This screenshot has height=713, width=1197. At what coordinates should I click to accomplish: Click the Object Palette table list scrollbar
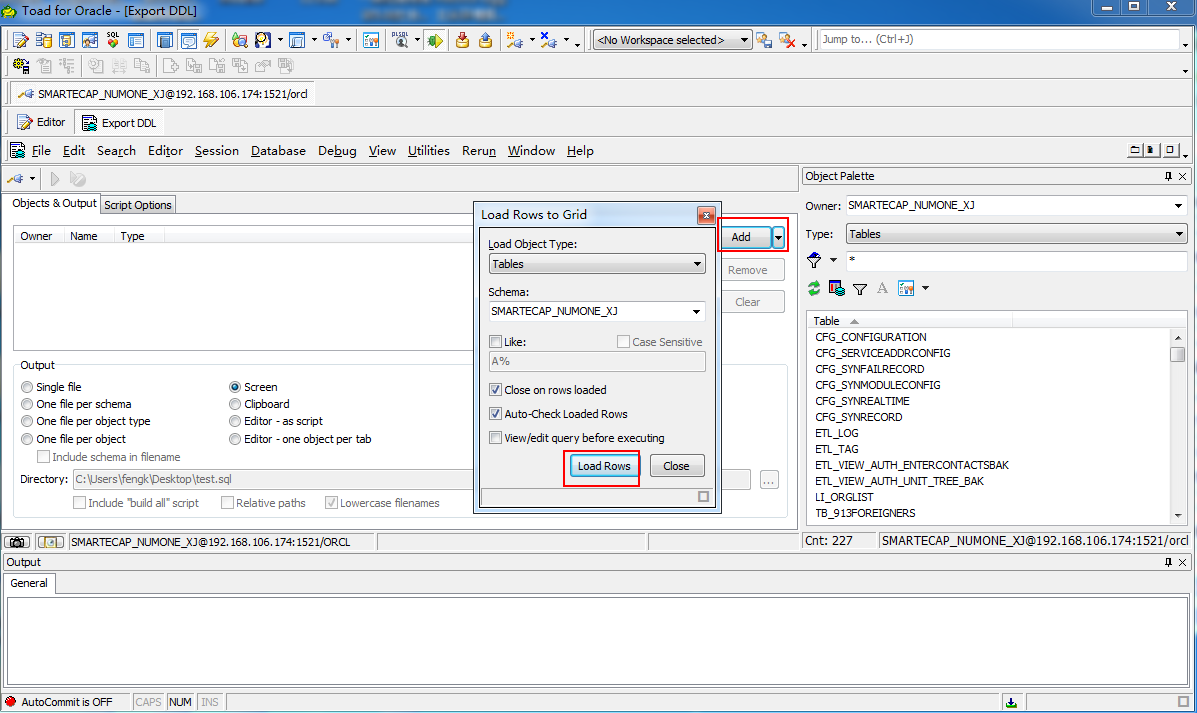[x=1178, y=425]
